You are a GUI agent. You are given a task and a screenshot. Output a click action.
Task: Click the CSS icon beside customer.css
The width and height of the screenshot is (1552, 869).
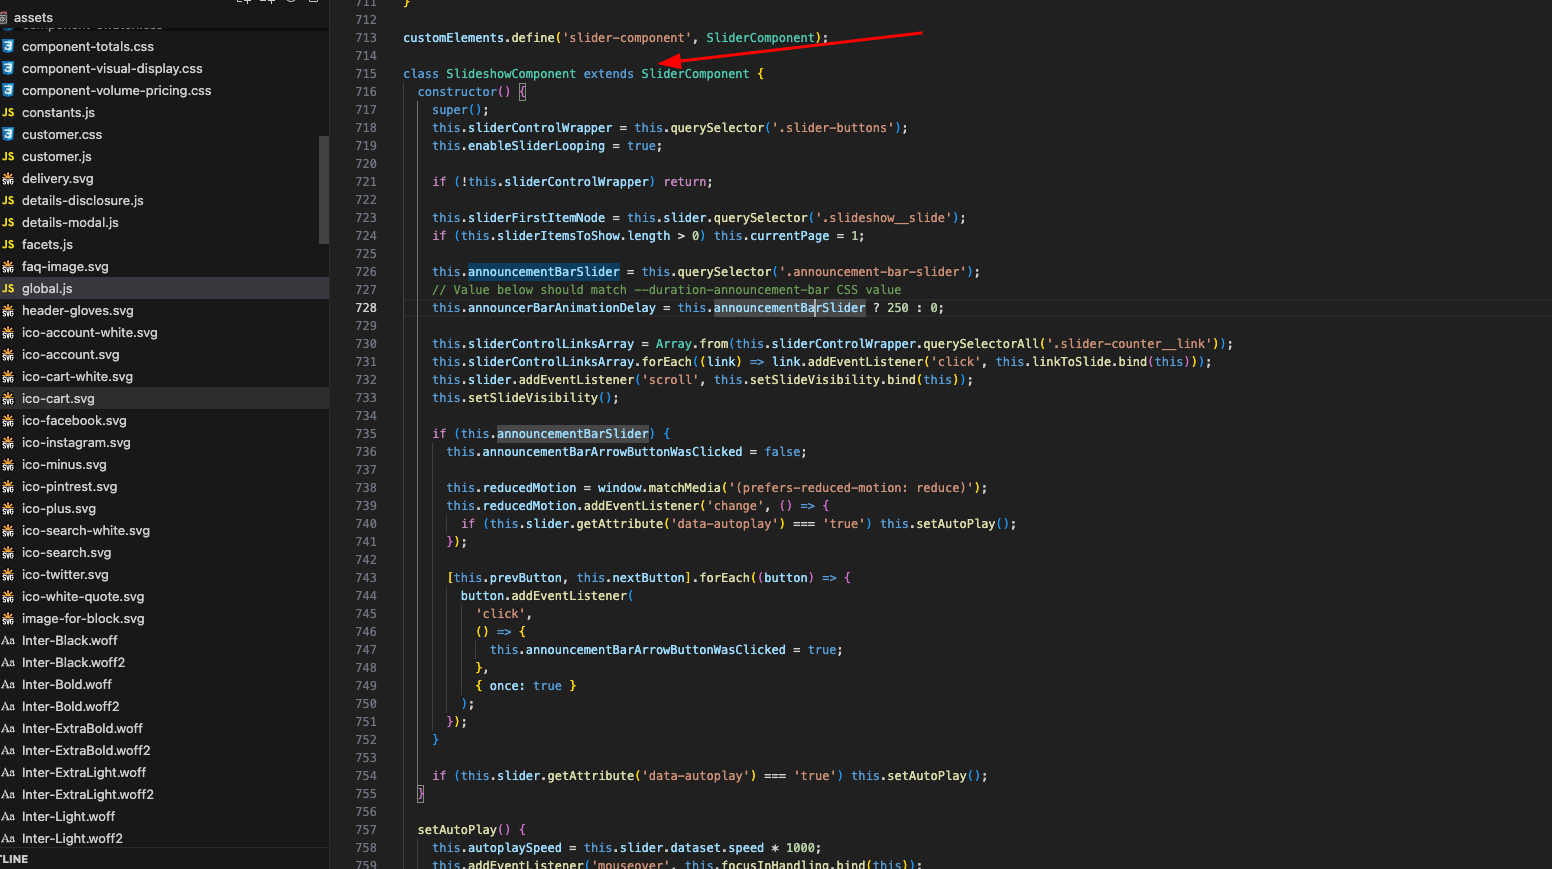(x=8, y=135)
